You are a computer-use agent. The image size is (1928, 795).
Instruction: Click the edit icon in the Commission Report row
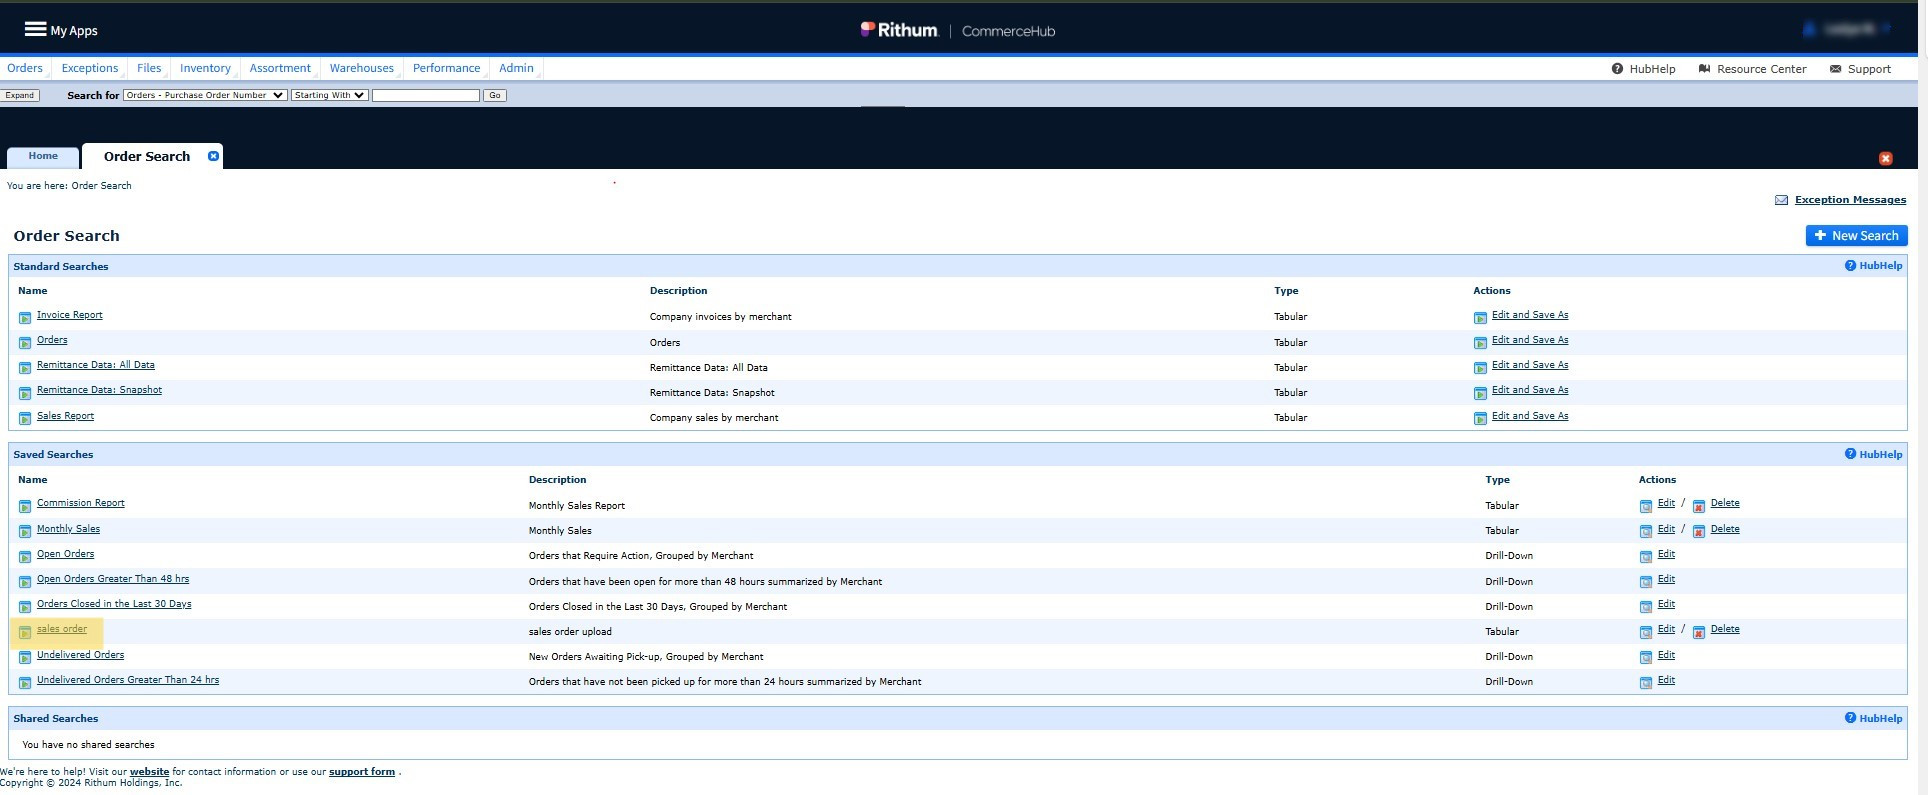(x=1646, y=506)
